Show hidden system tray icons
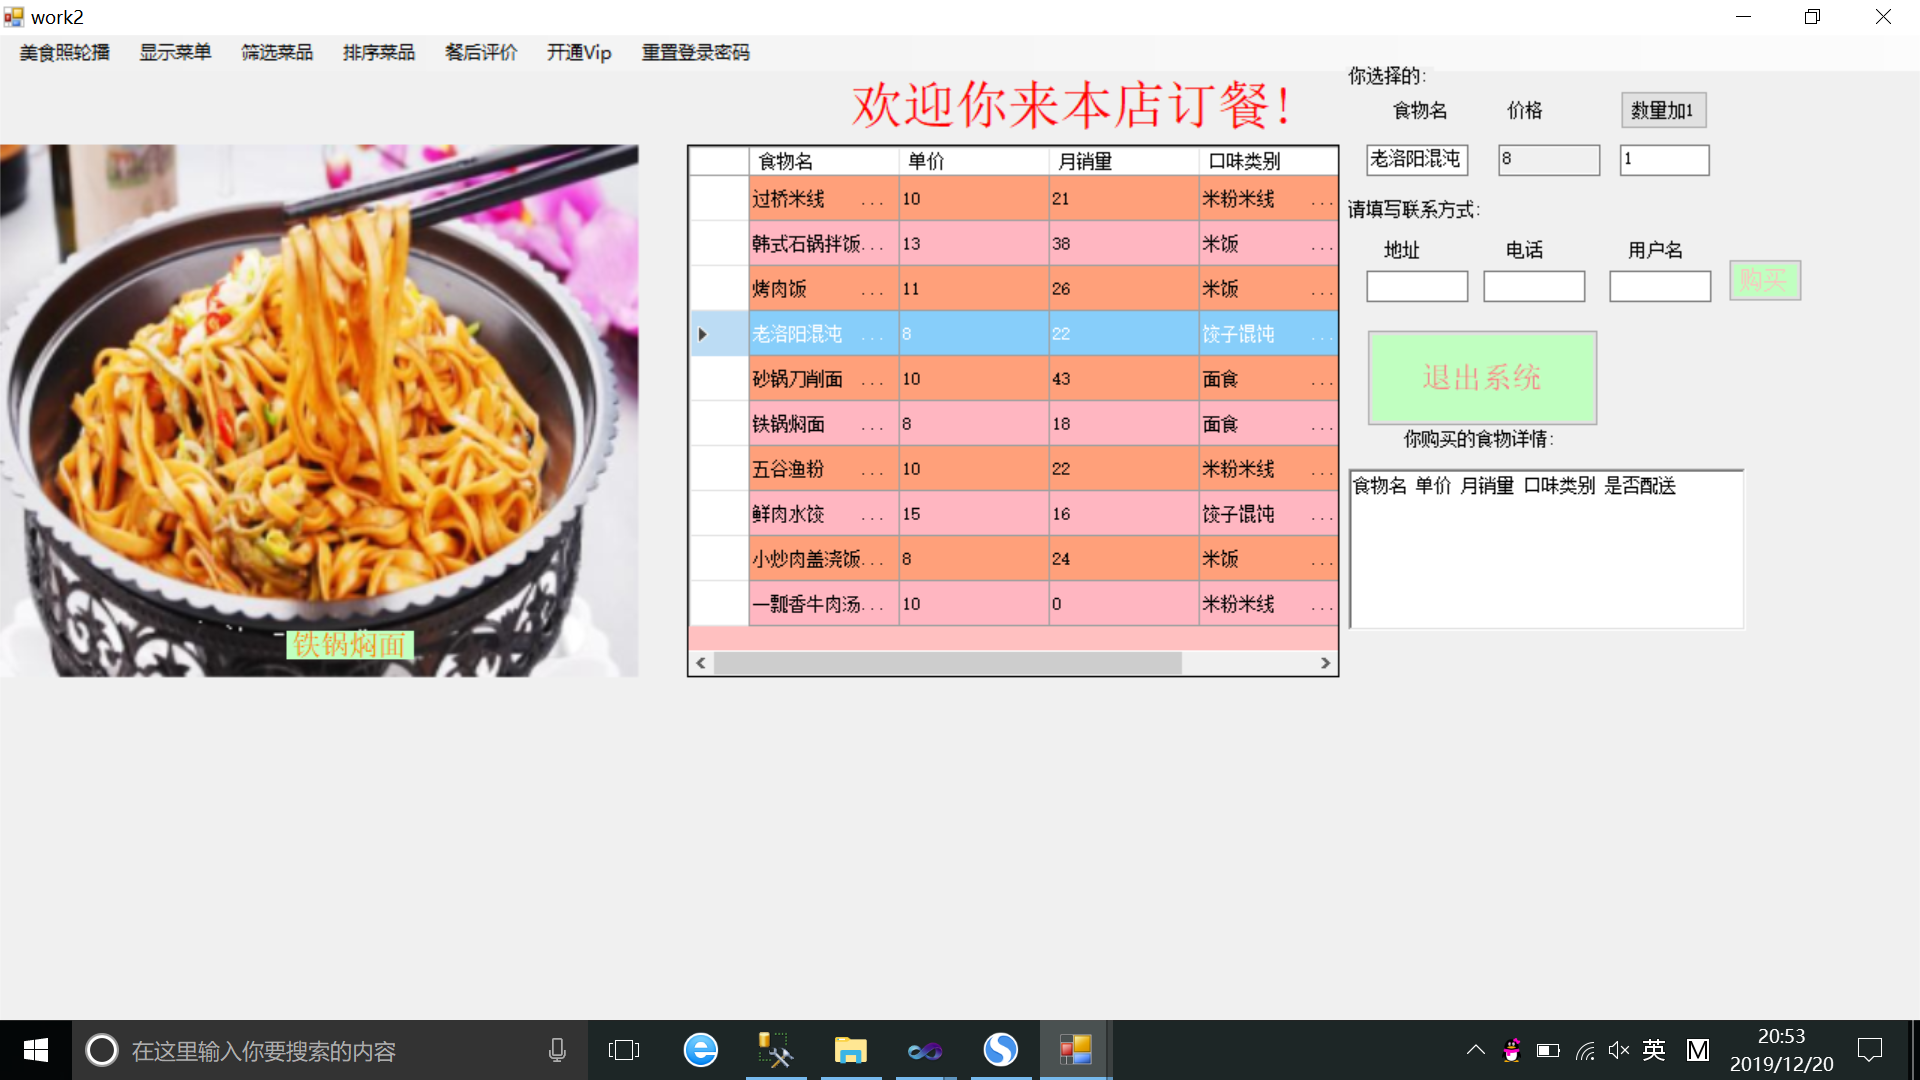This screenshot has height=1080, width=1920. (x=1476, y=1050)
